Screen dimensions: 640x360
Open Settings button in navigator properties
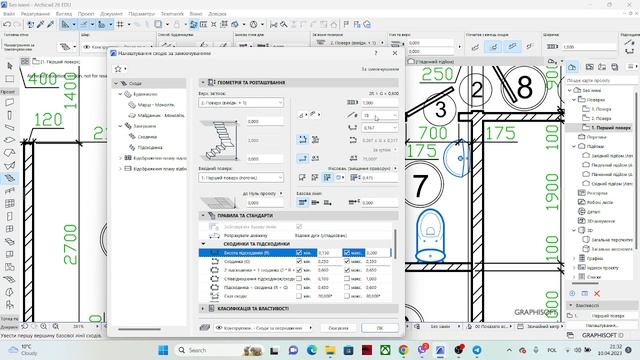tap(602, 325)
